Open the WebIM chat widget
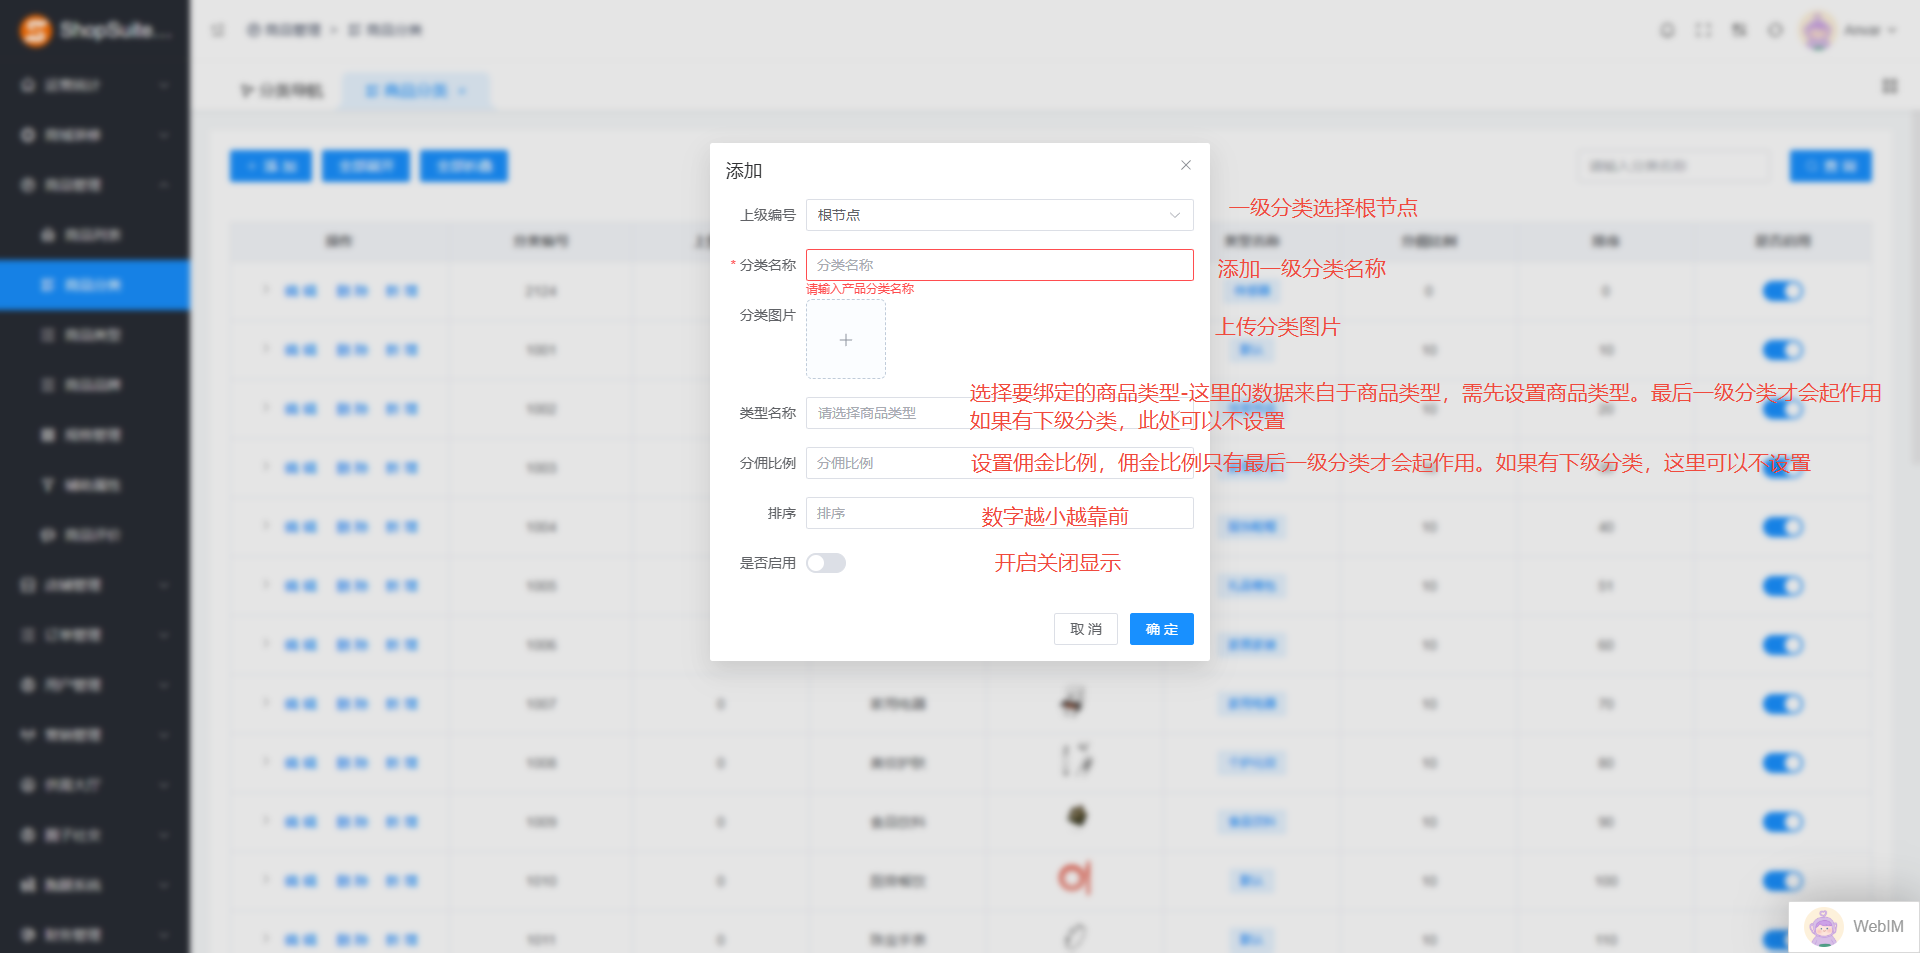 tap(1855, 926)
